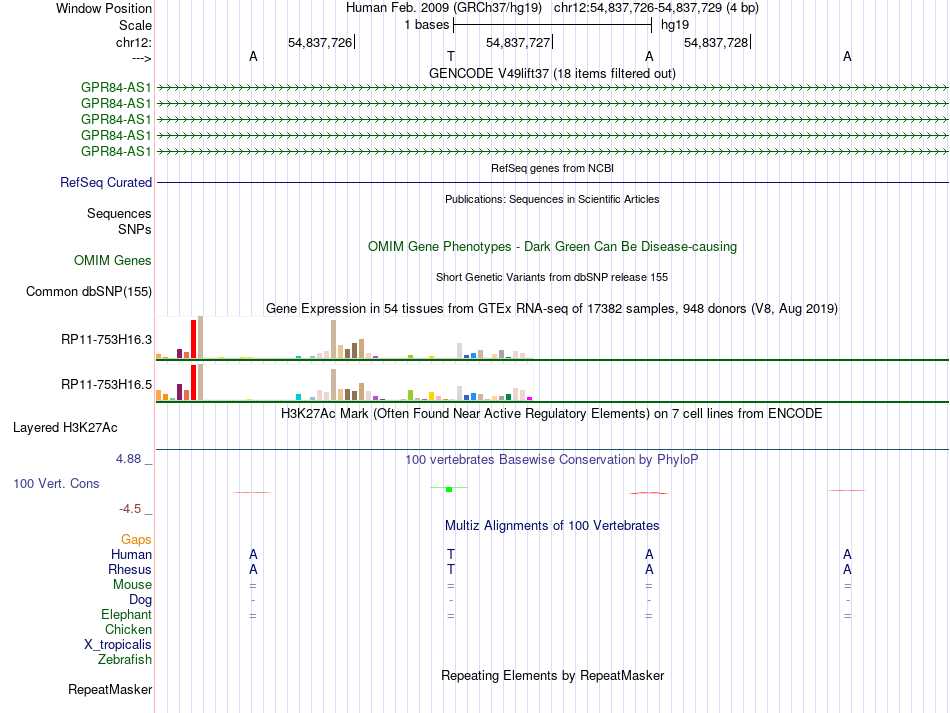
Task: Click the OMIM Genes track label
Action: (x=113, y=260)
